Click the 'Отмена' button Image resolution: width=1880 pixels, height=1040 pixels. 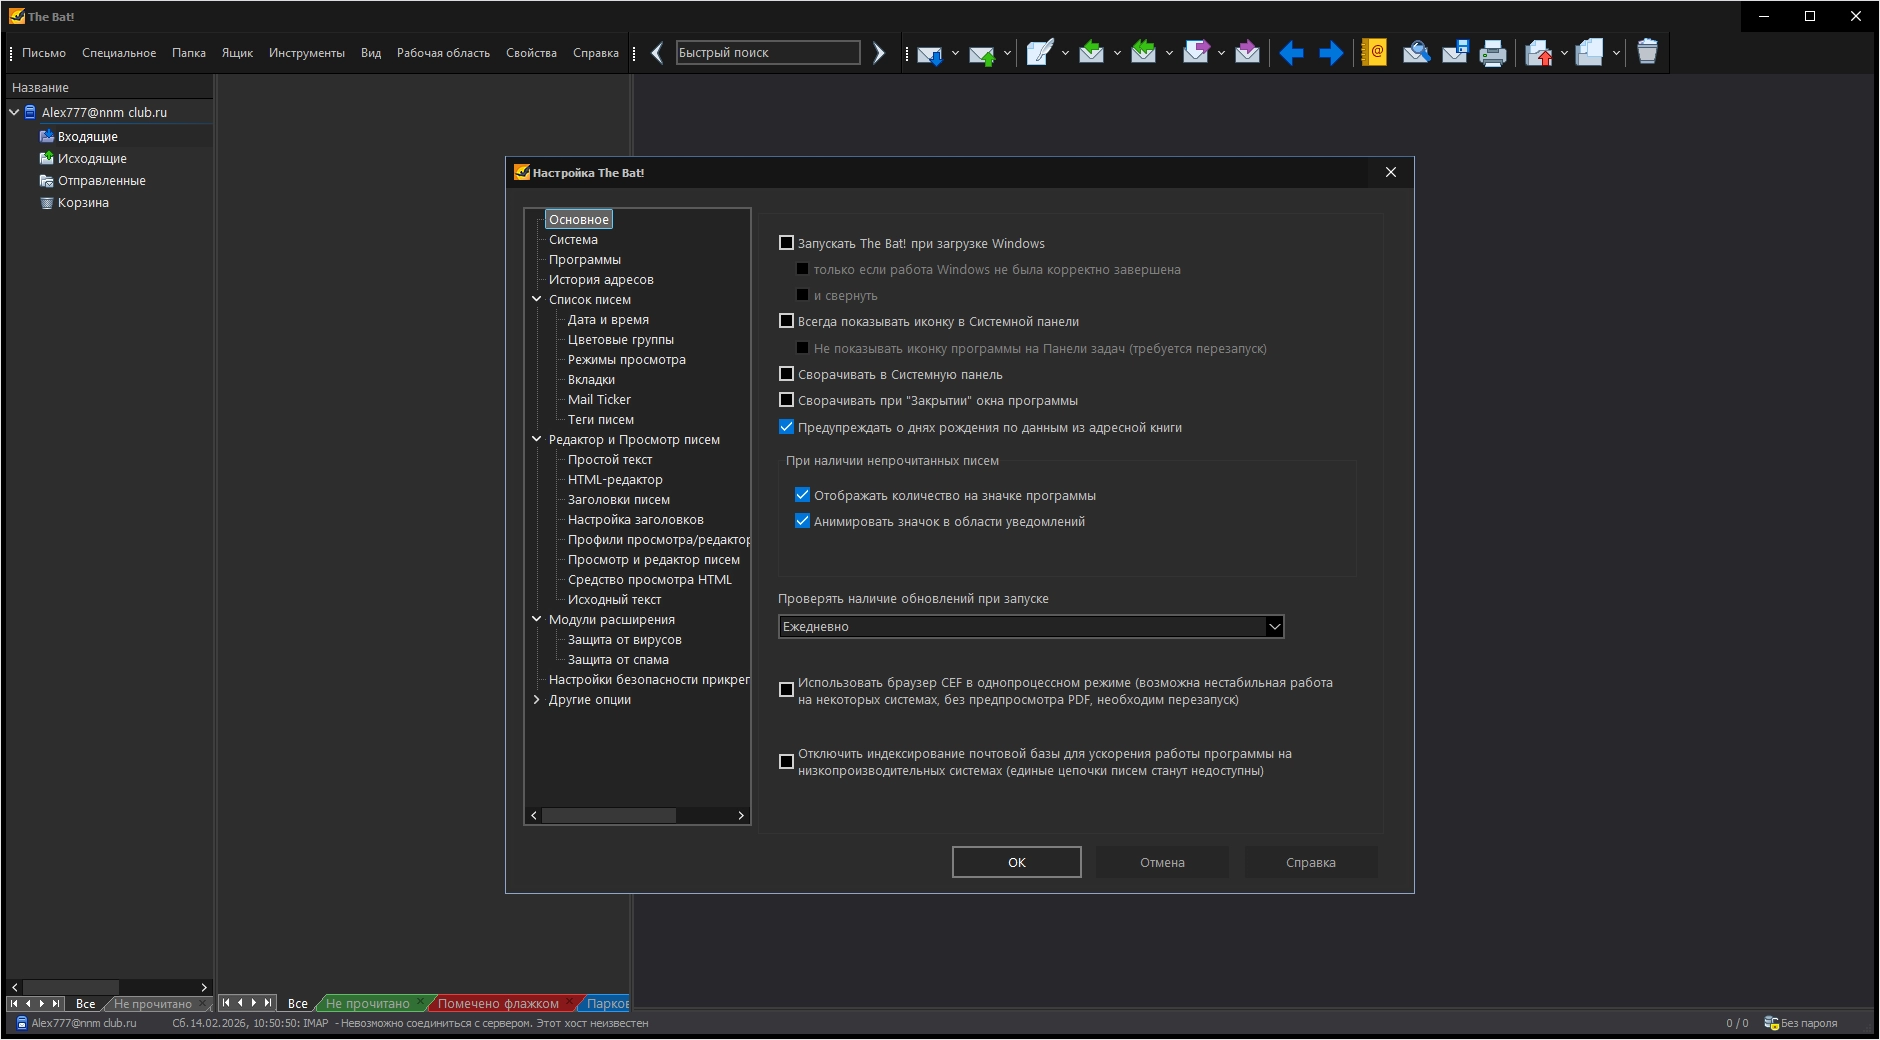pos(1162,862)
